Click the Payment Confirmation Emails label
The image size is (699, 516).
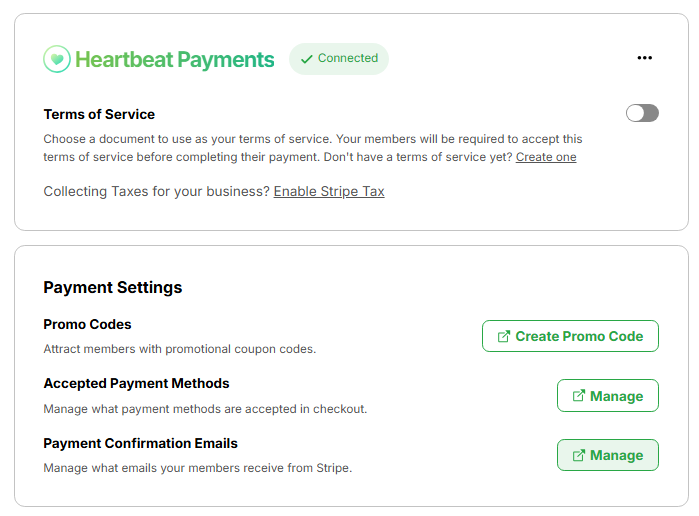(140, 443)
